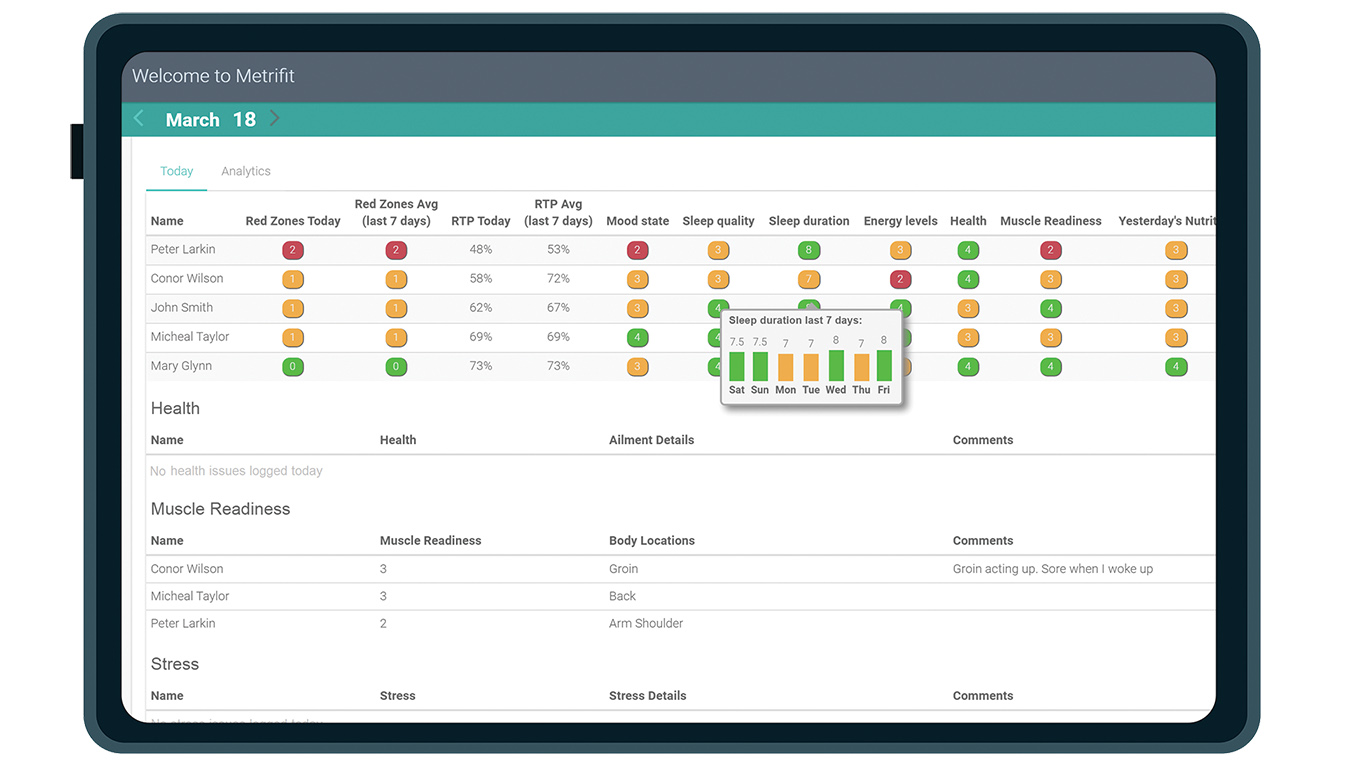Click Peter Larkin Yesterday's Nutrition badge
This screenshot has width=1365, height=768.
point(1176,250)
